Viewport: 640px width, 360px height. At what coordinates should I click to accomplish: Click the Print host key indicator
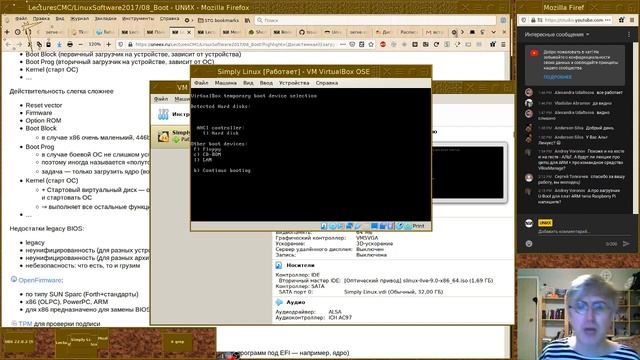(418, 226)
